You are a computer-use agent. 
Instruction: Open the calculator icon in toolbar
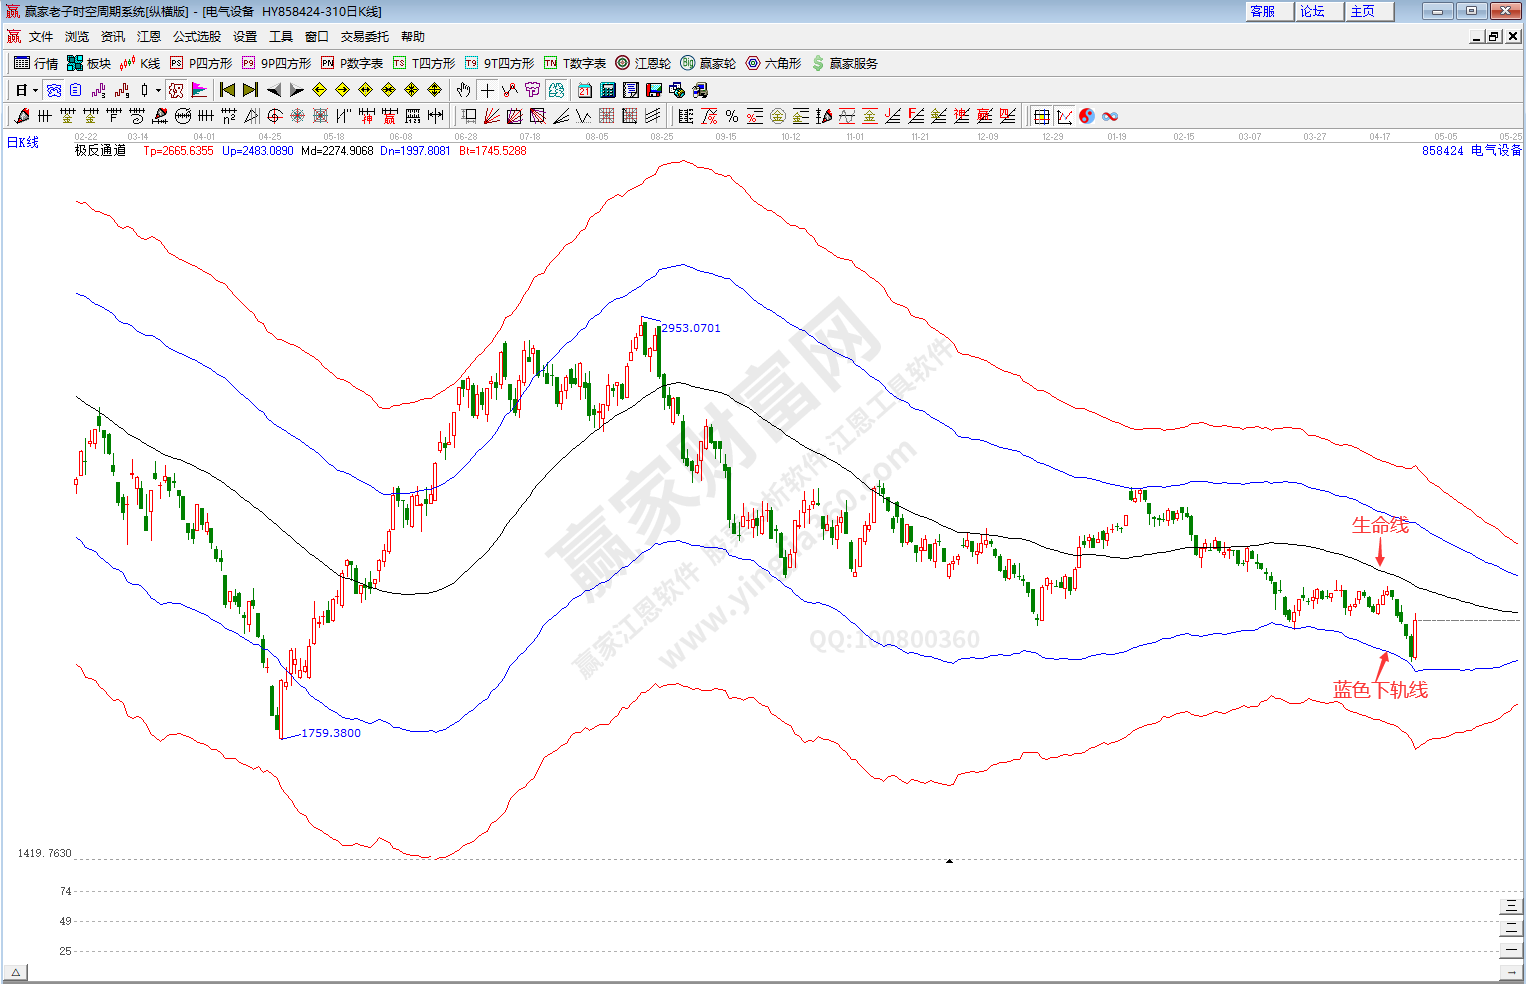pos(608,90)
